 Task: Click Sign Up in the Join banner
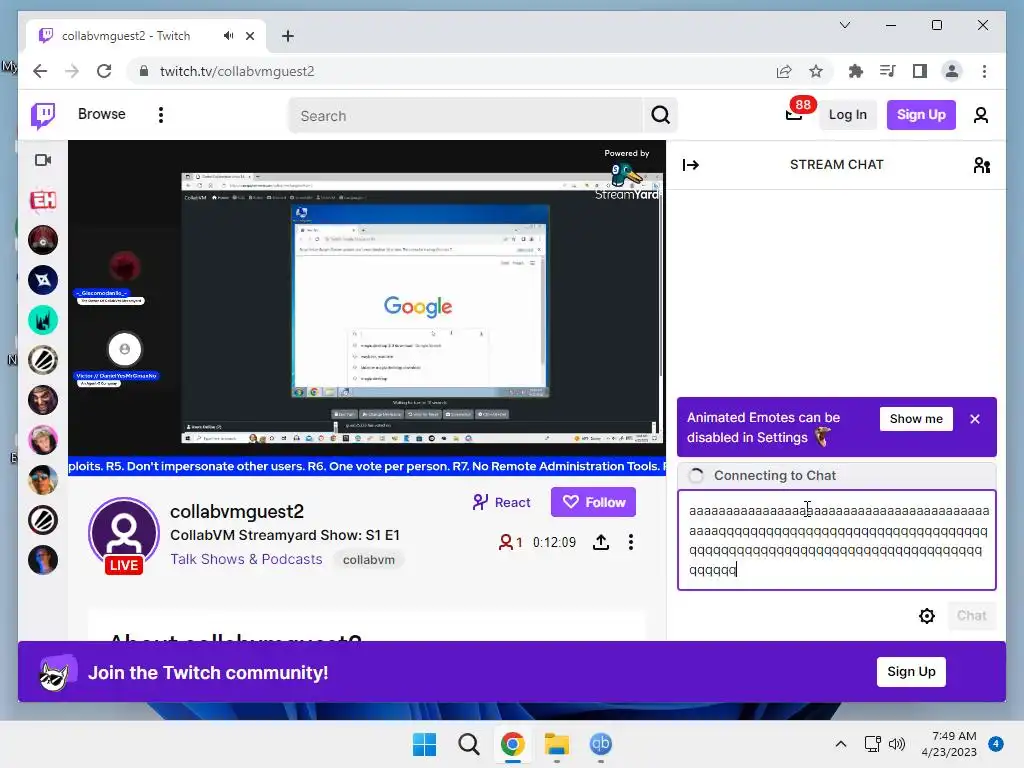tap(911, 671)
